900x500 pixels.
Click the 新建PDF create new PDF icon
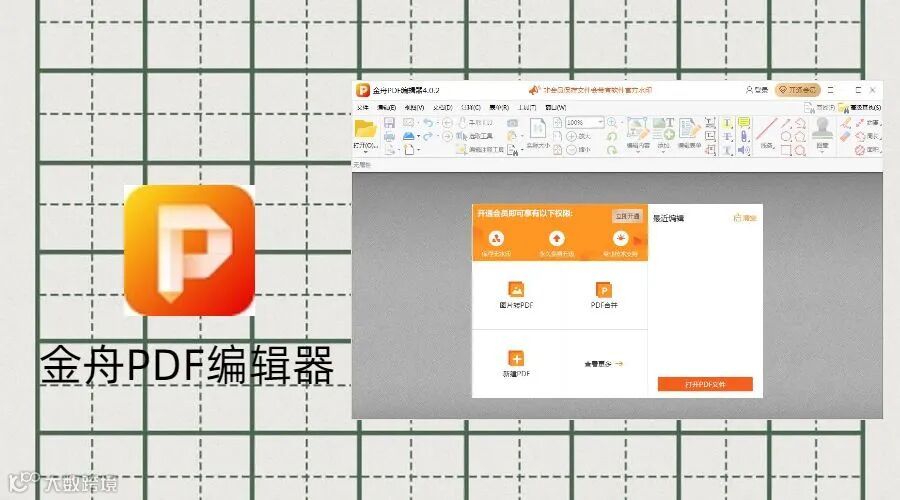pyautogui.click(x=516, y=358)
